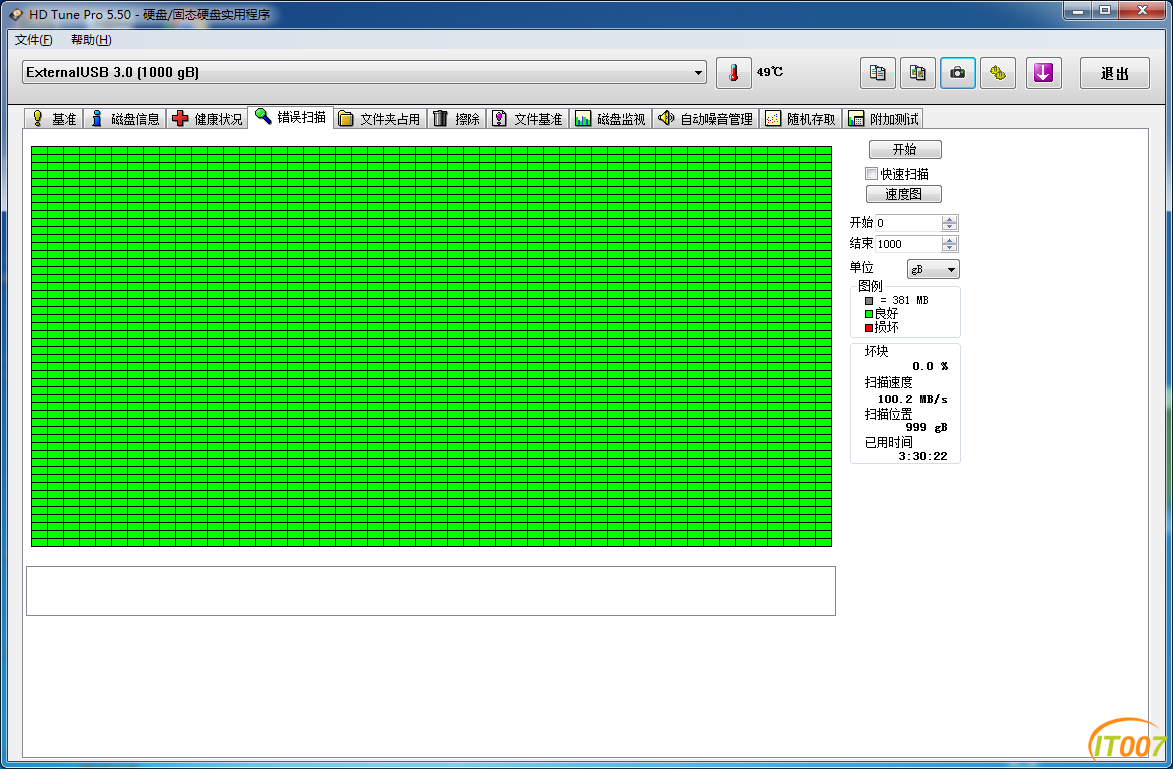Open the 附加测试 extra tests tab
The width and height of the screenshot is (1173, 769).
click(883, 119)
